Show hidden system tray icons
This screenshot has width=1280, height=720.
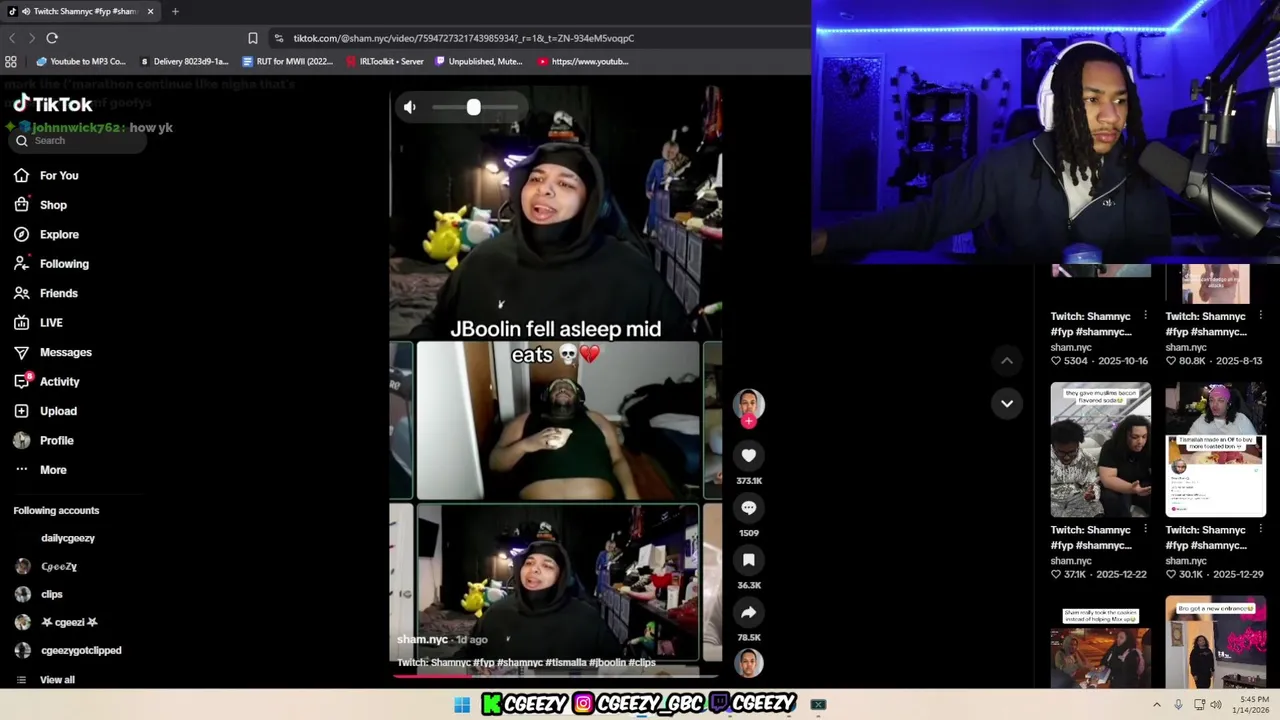pyautogui.click(x=1157, y=705)
